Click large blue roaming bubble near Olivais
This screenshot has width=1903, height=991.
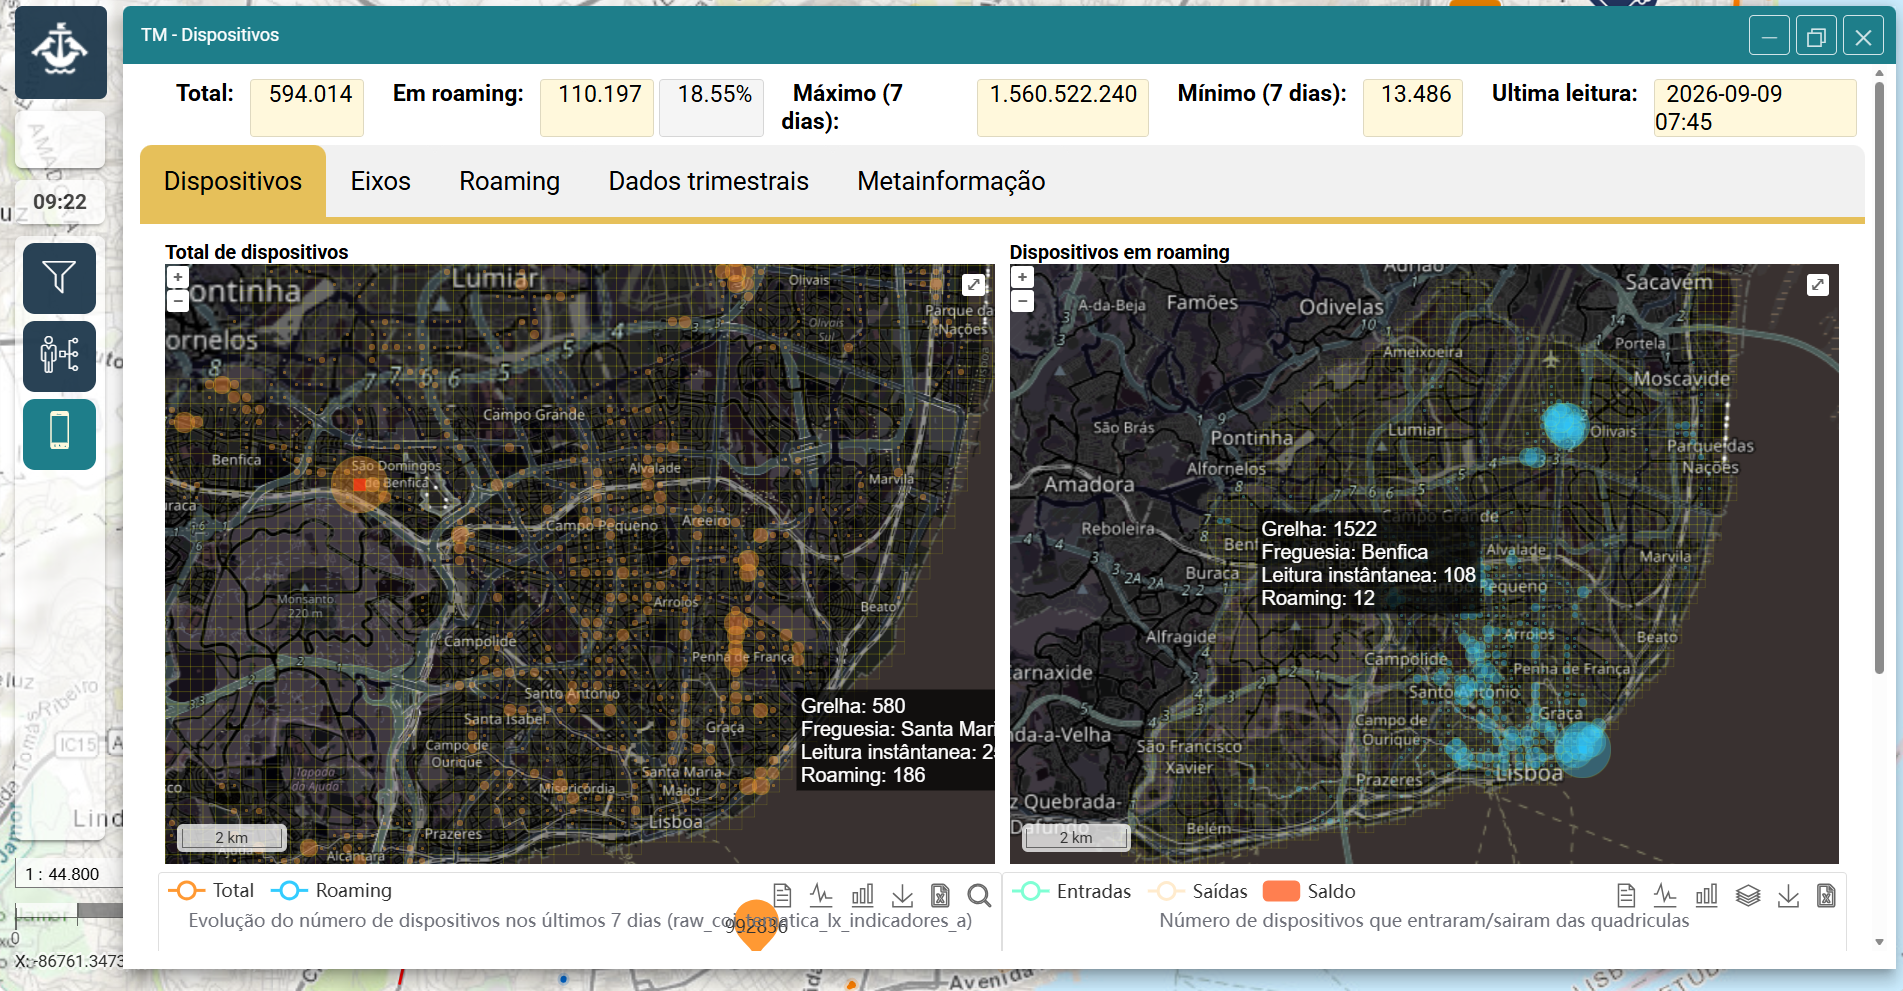pos(1564,424)
